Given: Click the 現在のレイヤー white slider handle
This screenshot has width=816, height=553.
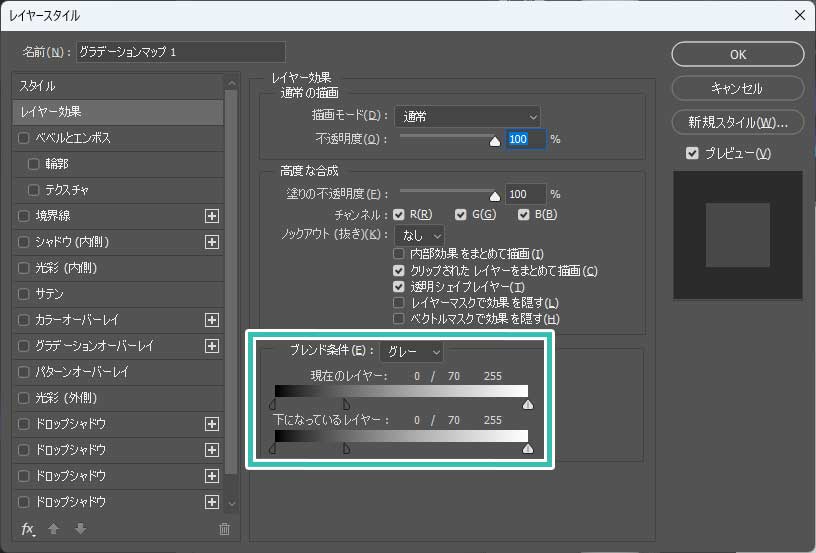Looking at the screenshot, I should pos(528,405).
